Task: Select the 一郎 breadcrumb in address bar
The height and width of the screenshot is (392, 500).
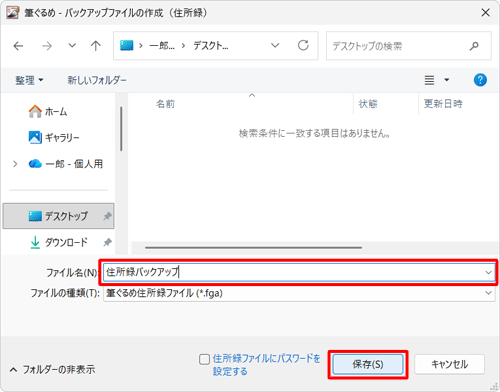Action: (x=162, y=46)
